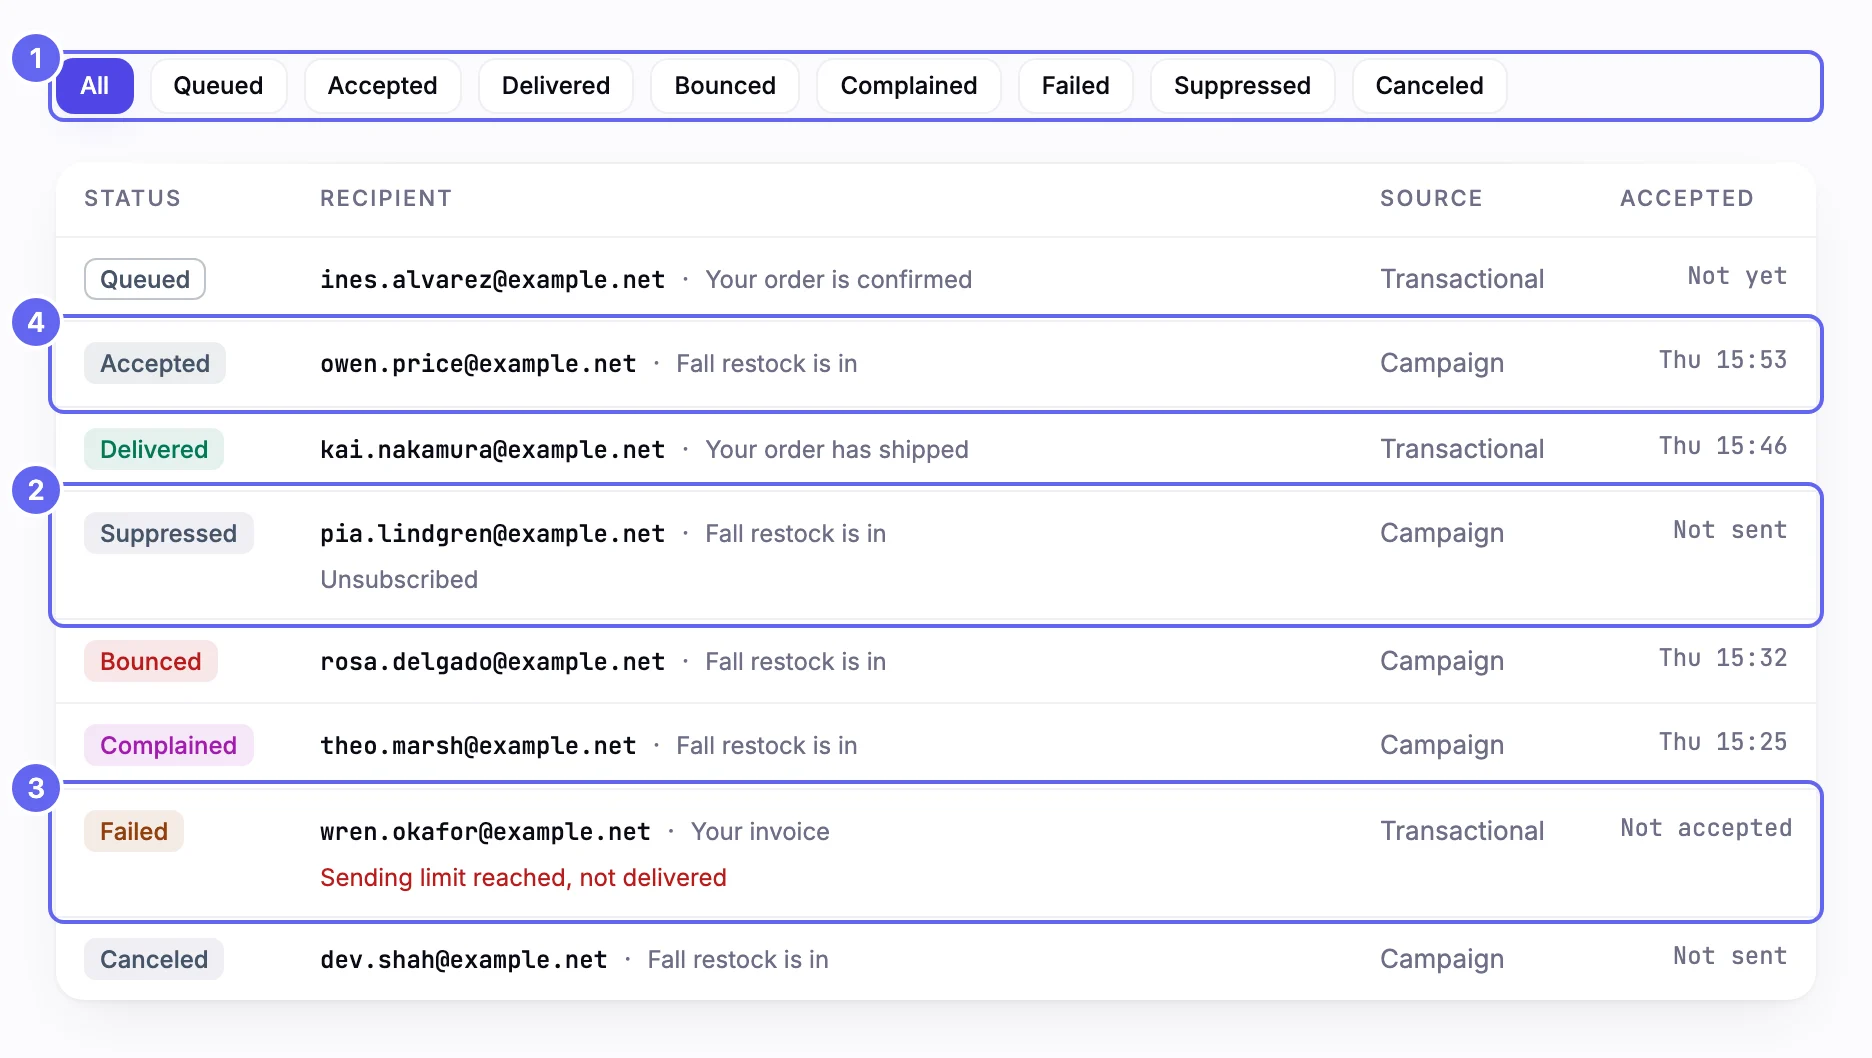1872x1058 pixels.
Task: Click the green Delivered status badge
Action: tap(154, 449)
